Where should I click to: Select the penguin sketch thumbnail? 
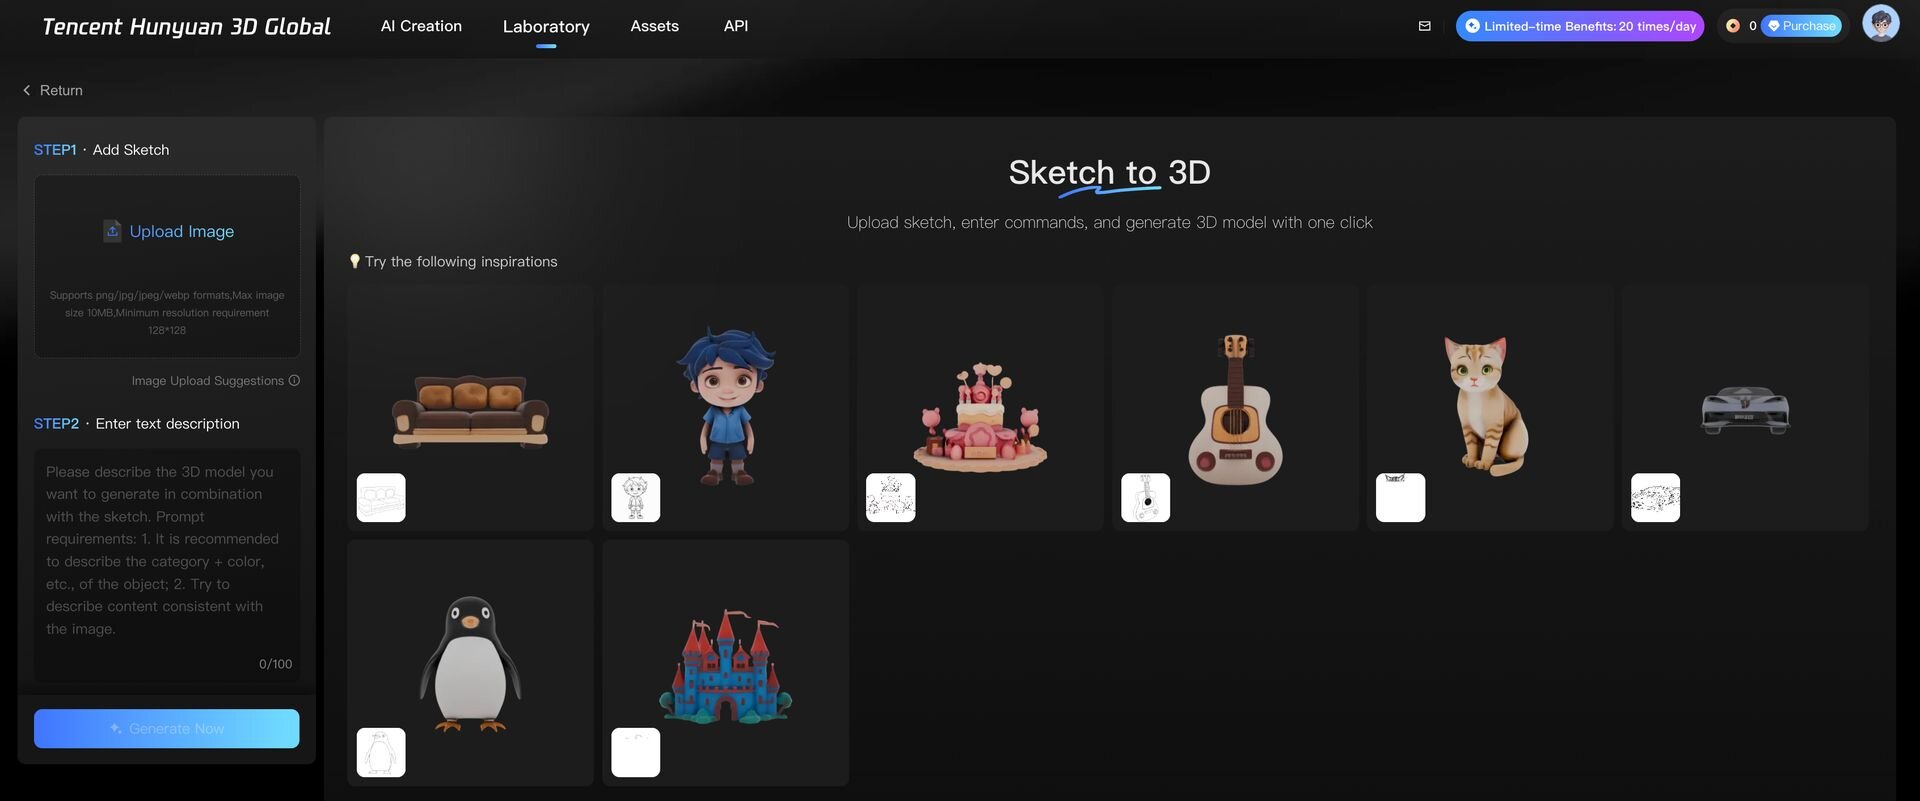pyautogui.click(x=381, y=752)
